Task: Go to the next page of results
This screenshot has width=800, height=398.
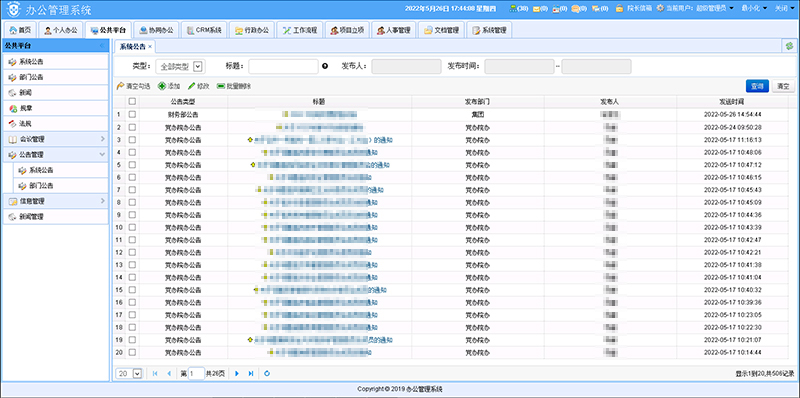Action: (237, 374)
